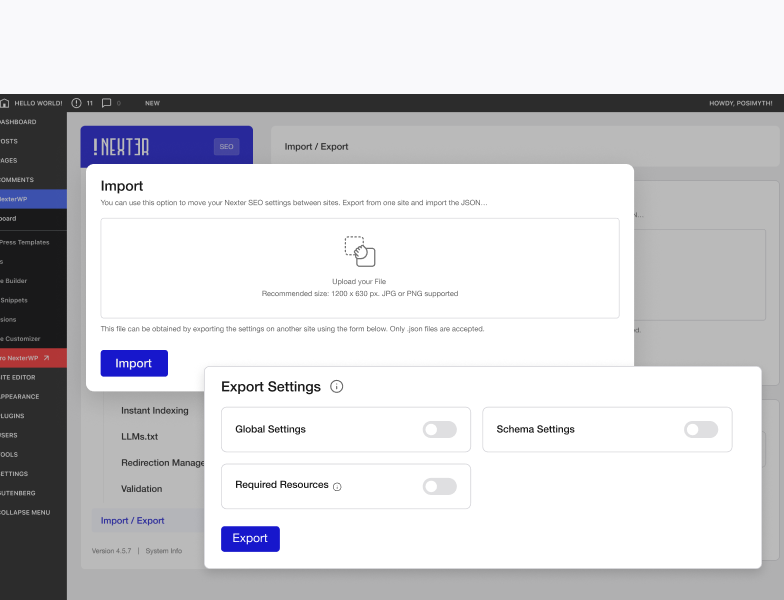Image resolution: width=784 pixels, height=600 pixels.
Task: Open the updates icon showing 11
Action: click(76, 103)
